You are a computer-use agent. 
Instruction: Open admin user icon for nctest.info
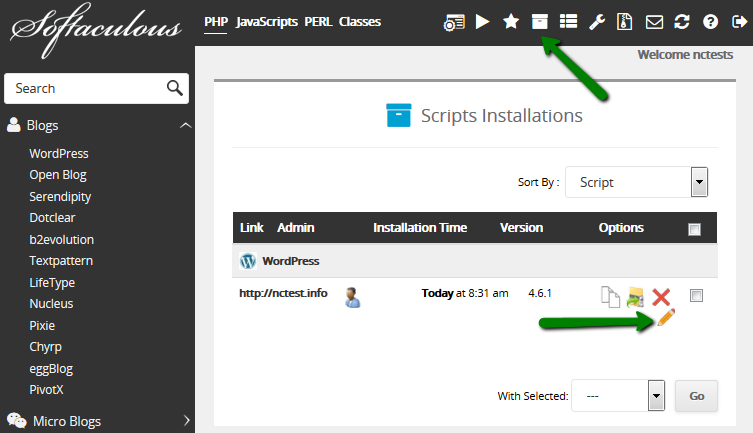click(352, 297)
